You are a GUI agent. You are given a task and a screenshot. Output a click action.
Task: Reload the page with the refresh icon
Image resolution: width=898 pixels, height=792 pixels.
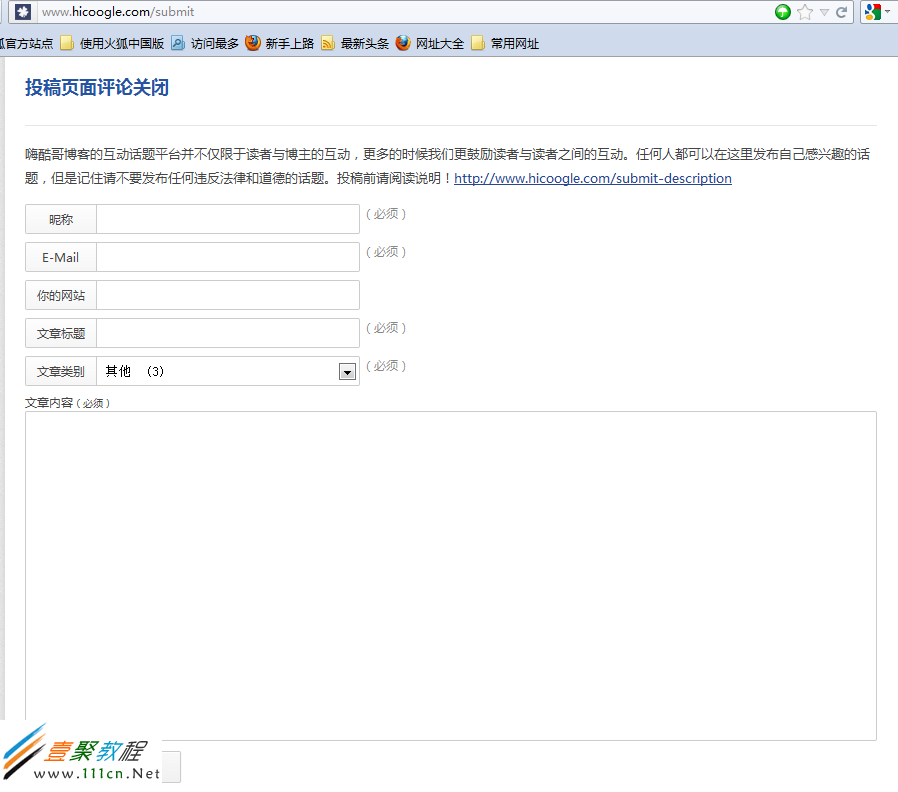pyautogui.click(x=842, y=12)
